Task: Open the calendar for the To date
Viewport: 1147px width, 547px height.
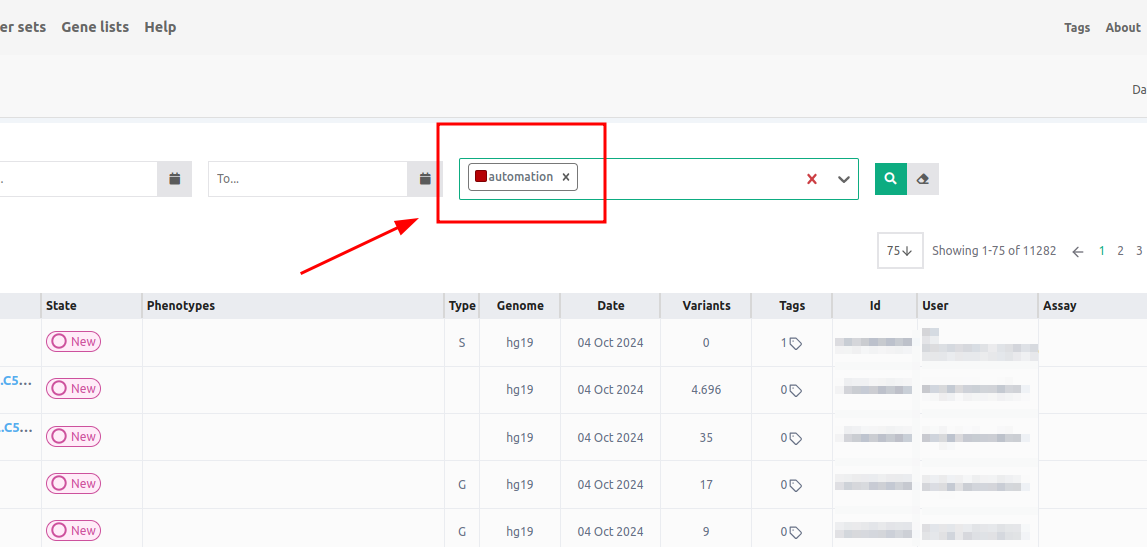Action: (425, 179)
